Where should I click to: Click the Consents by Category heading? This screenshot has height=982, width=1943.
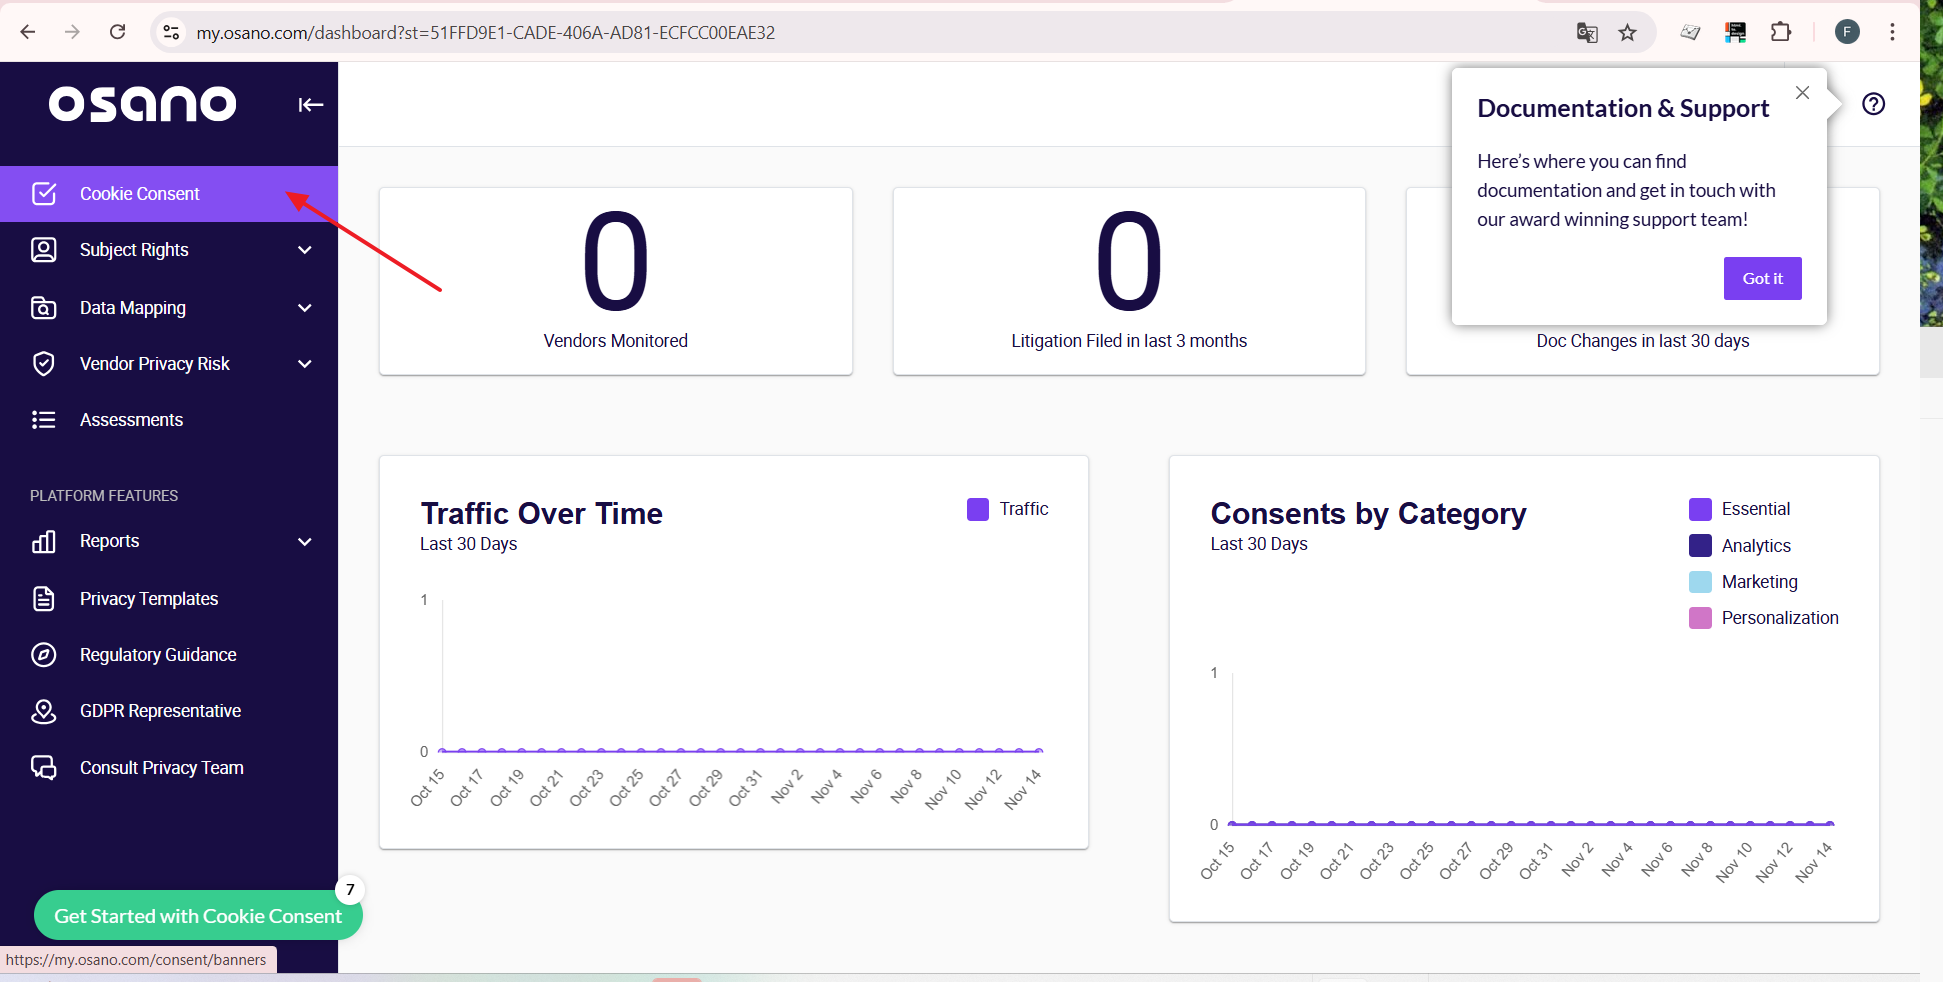[x=1368, y=513]
